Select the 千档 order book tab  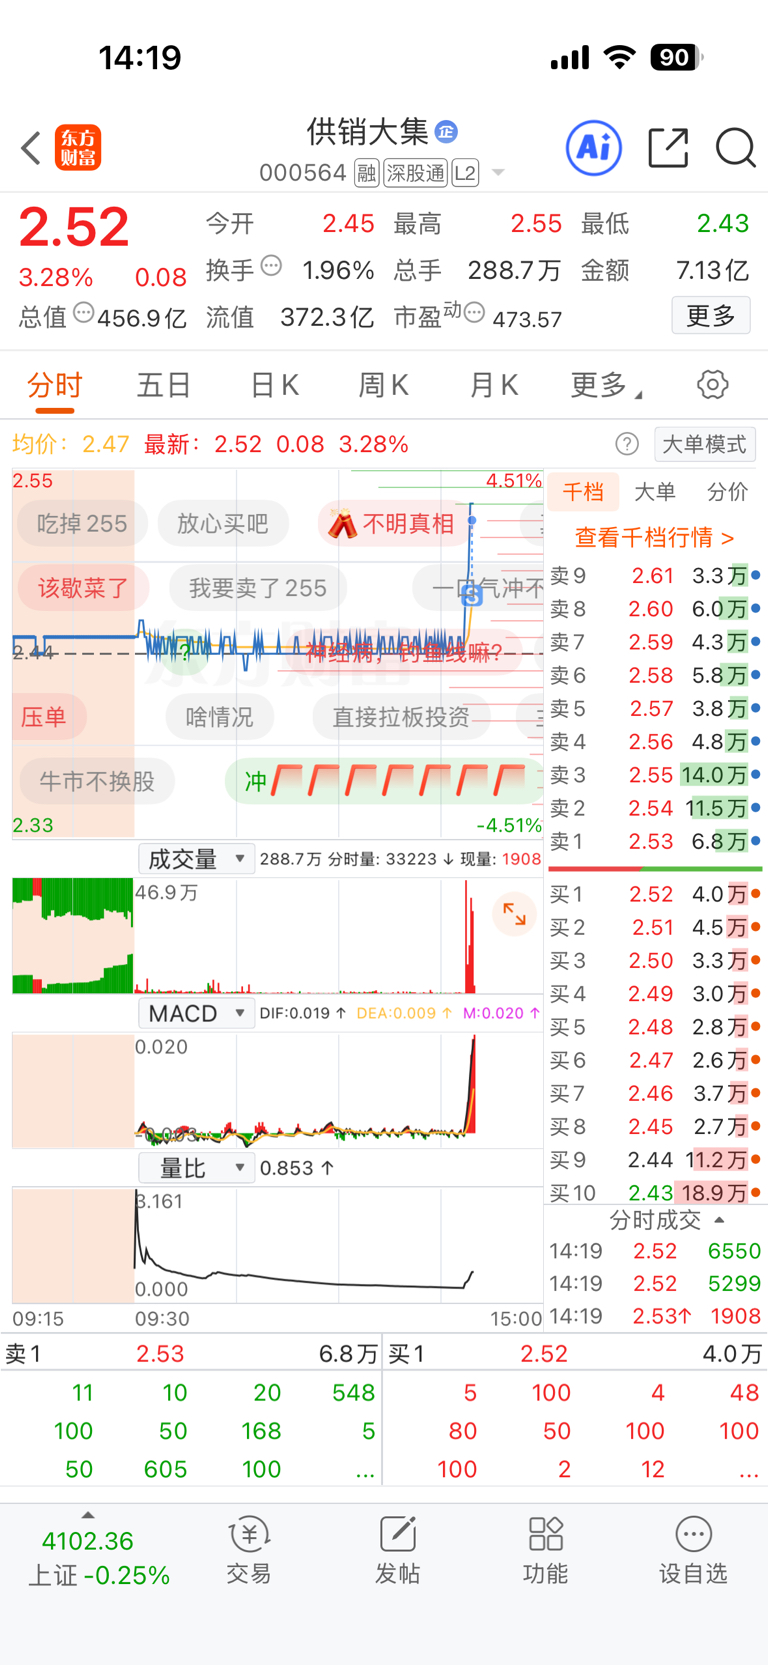pyautogui.click(x=583, y=492)
